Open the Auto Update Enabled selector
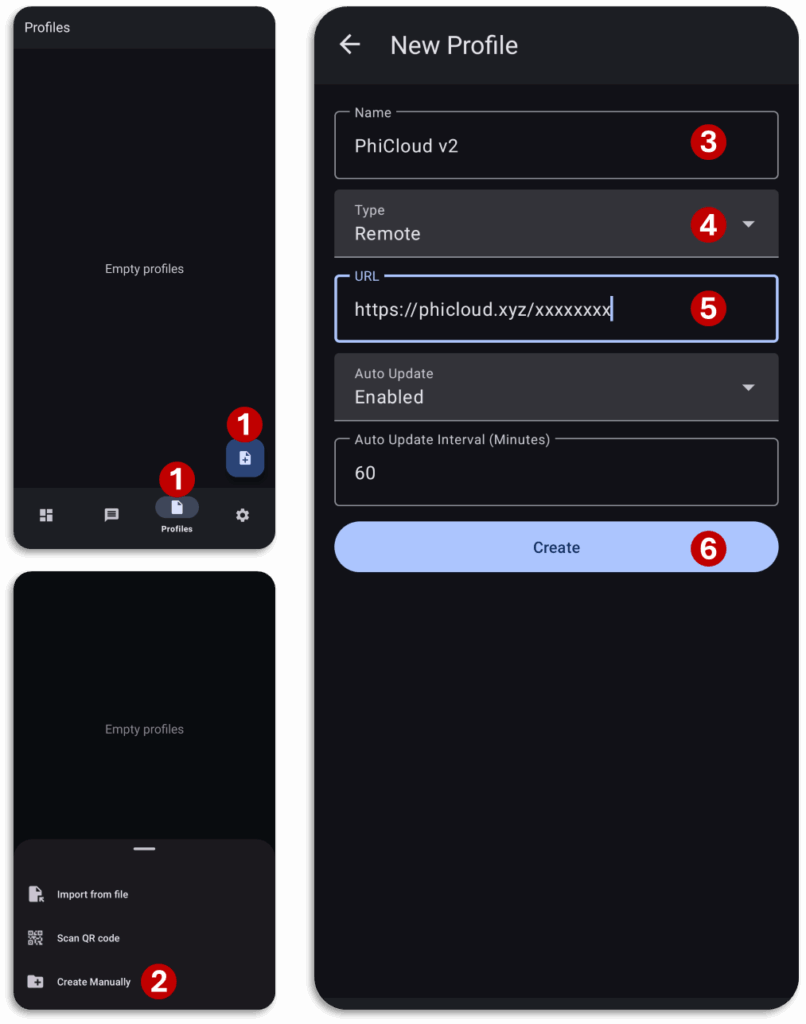 [x=556, y=387]
